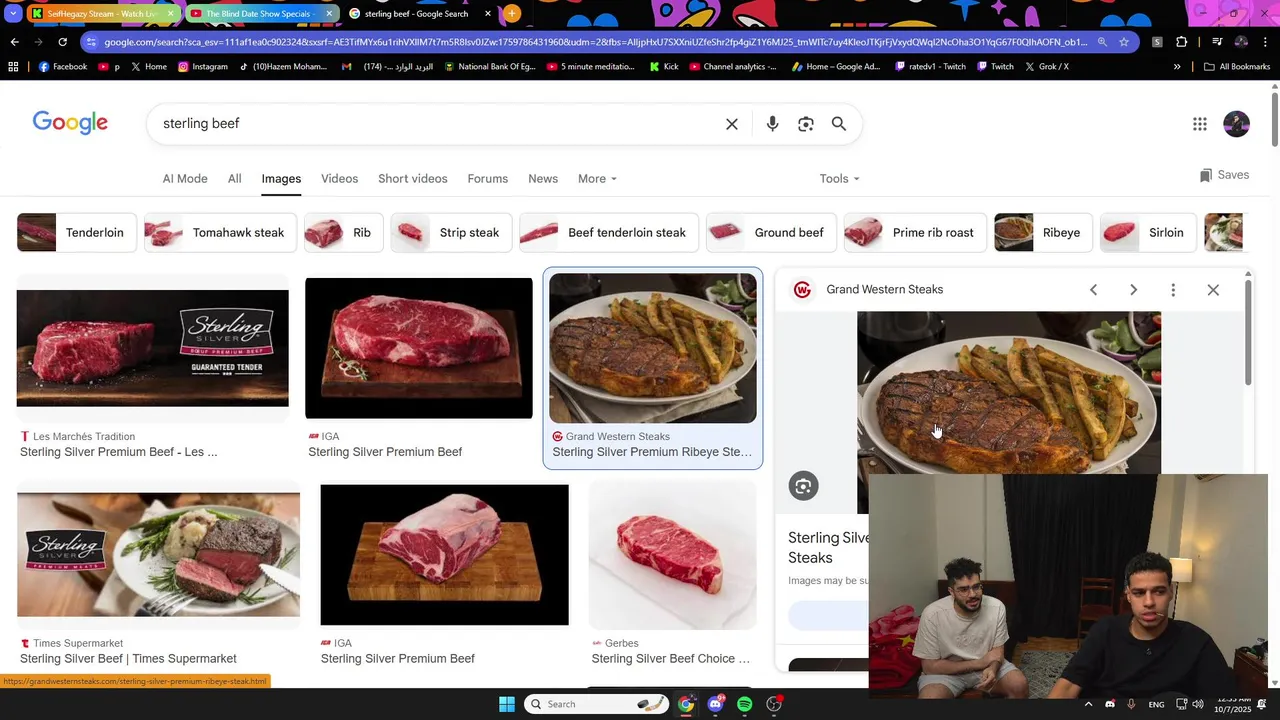Bookmark this page with the star icon
1280x720 pixels.
(x=1124, y=42)
